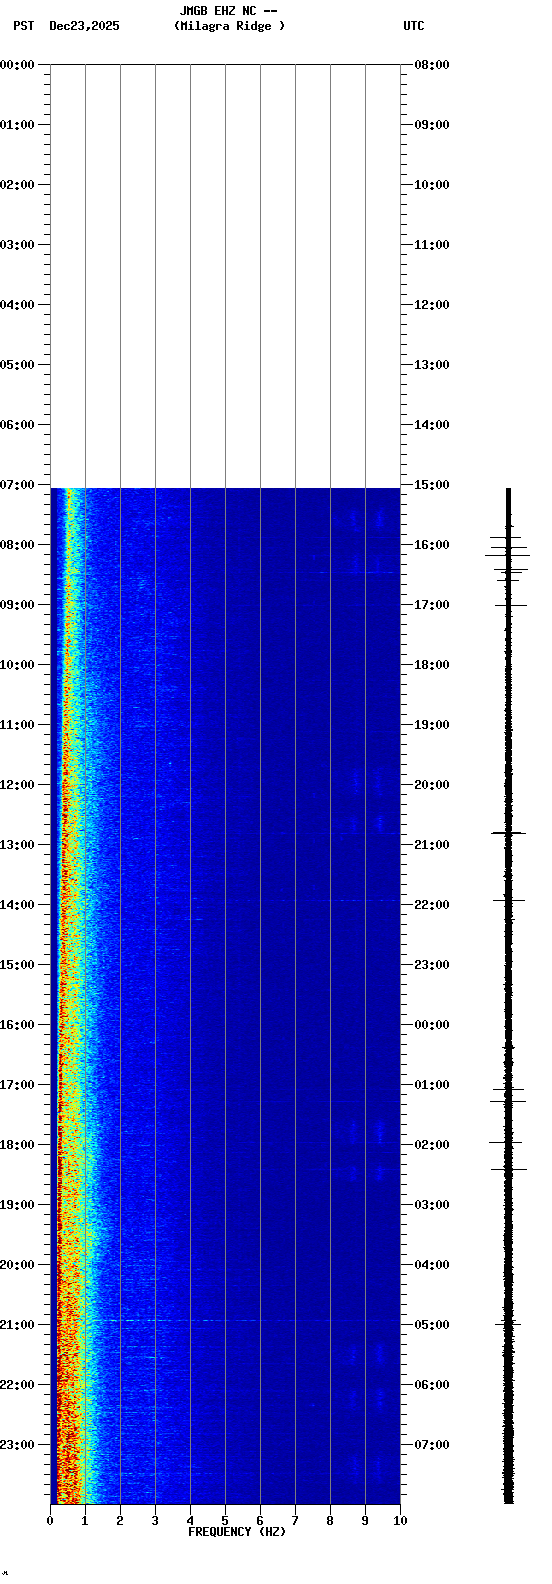Viewport: 552px width, 1584px height.
Task: Select the '(Milagra Ridge )' station name
Action: [229, 26]
